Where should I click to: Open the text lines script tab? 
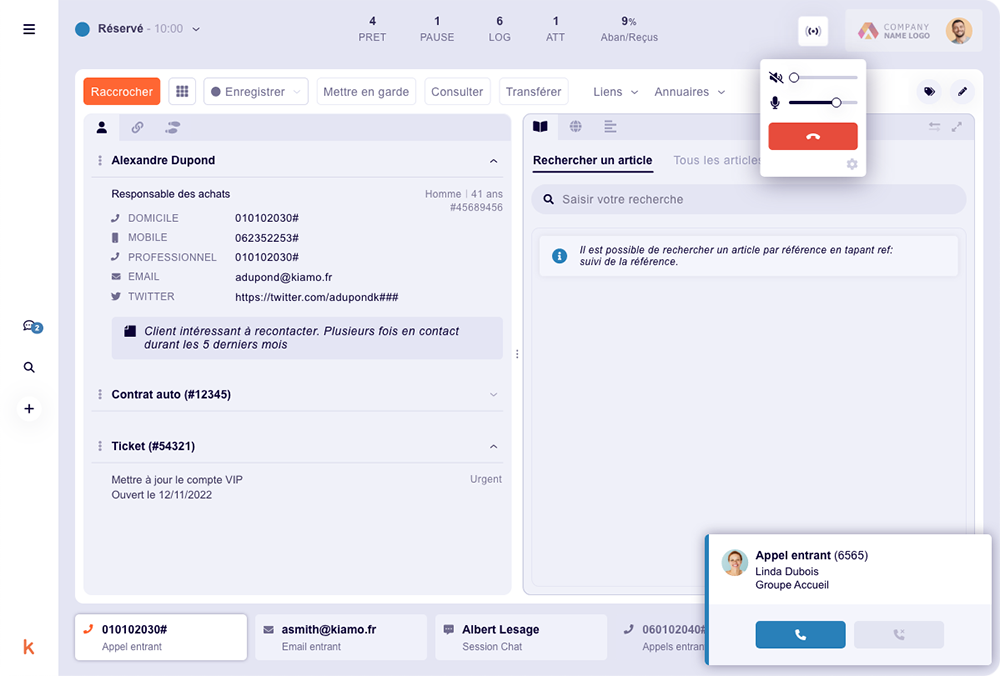(610, 126)
